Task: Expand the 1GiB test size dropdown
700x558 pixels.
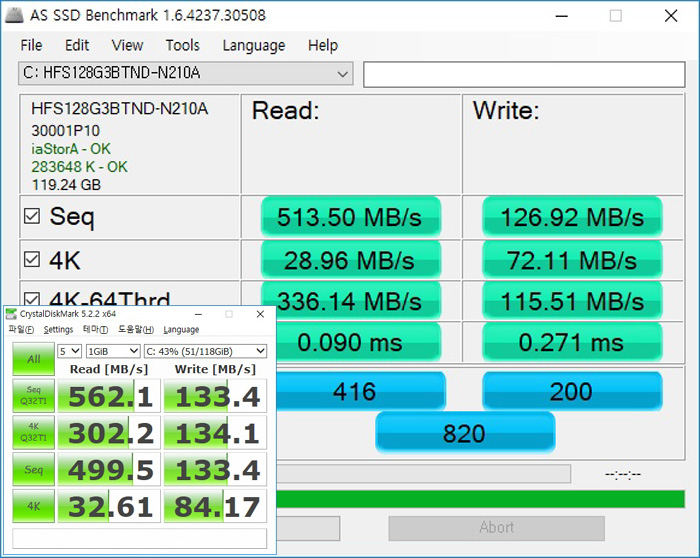Action: pos(112,351)
